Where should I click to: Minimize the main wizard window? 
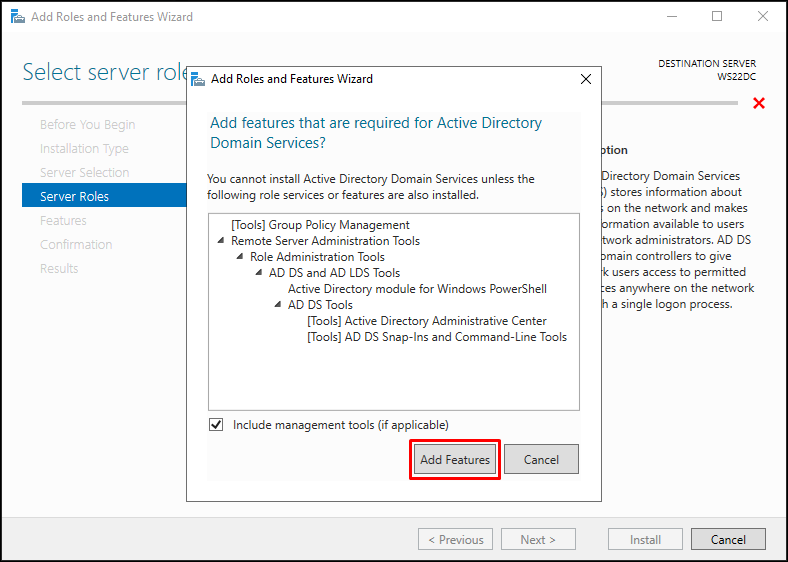[x=672, y=17]
